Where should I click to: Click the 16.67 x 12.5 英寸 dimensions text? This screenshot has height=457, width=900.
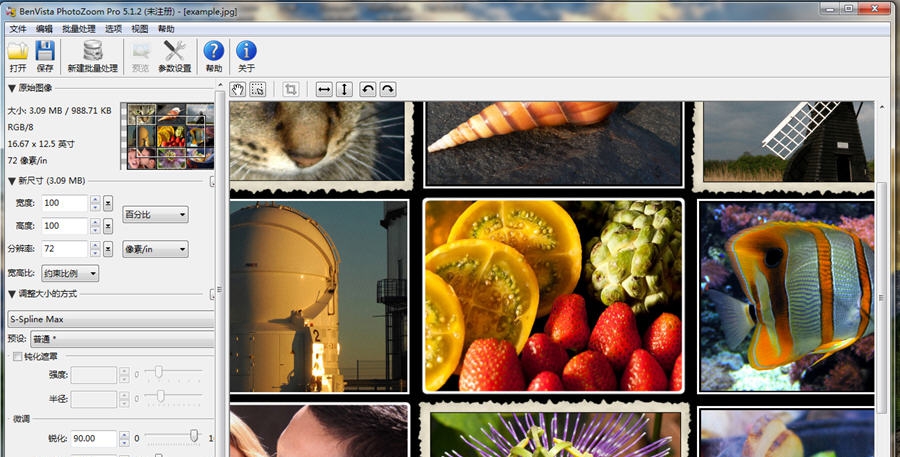click(x=41, y=144)
